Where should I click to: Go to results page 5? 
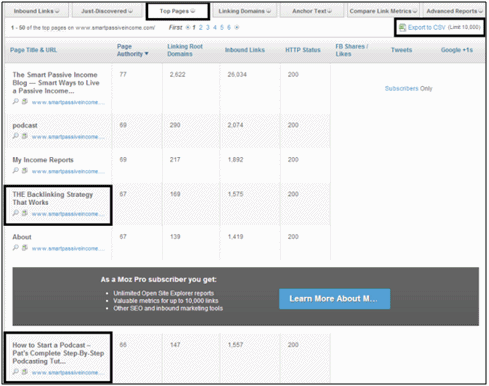[222, 27]
